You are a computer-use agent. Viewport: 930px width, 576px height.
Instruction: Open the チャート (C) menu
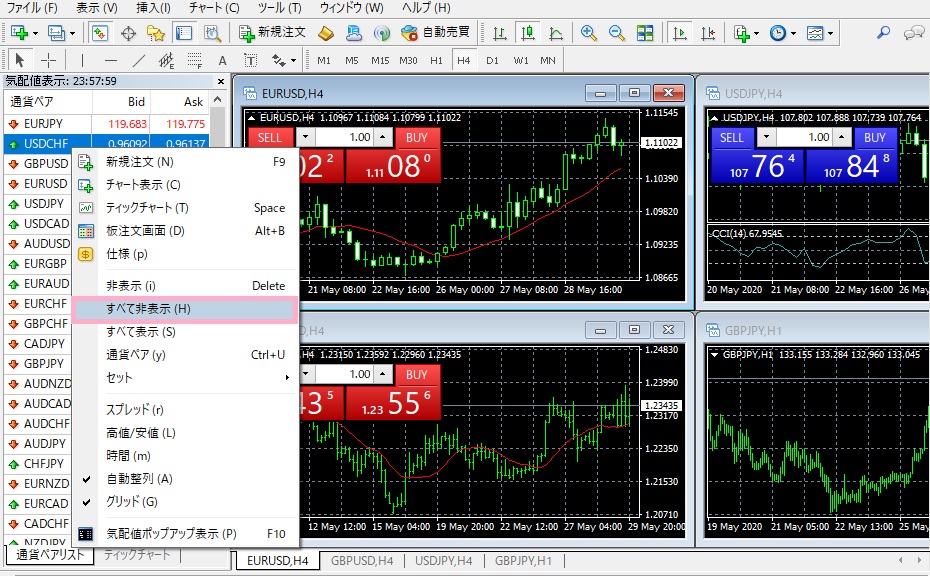click(x=214, y=8)
